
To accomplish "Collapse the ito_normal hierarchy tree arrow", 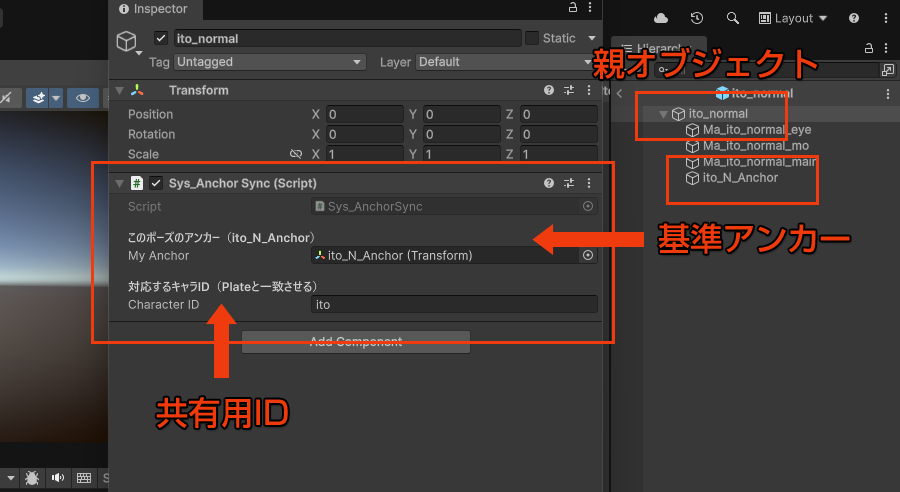I will pyautogui.click(x=662, y=114).
